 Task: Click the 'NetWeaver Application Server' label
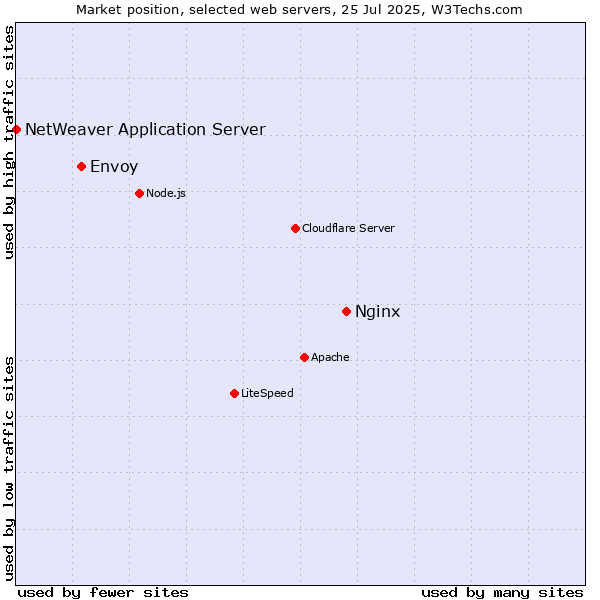[x=145, y=130]
